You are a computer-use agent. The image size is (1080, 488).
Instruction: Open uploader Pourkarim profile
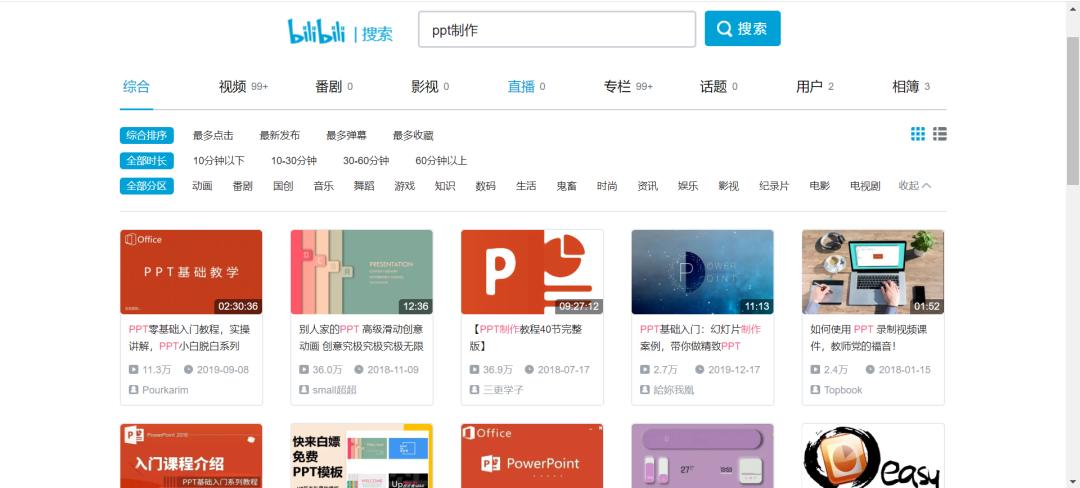[x=158, y=390]
